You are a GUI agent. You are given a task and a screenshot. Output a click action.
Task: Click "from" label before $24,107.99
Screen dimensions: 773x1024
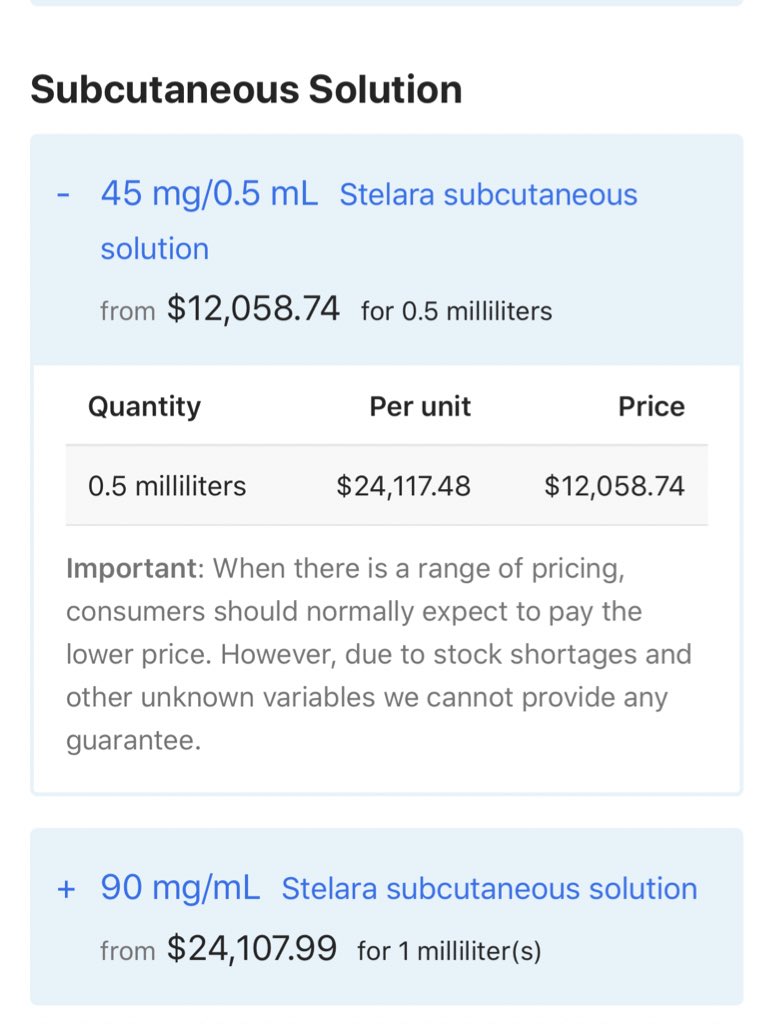127,950
